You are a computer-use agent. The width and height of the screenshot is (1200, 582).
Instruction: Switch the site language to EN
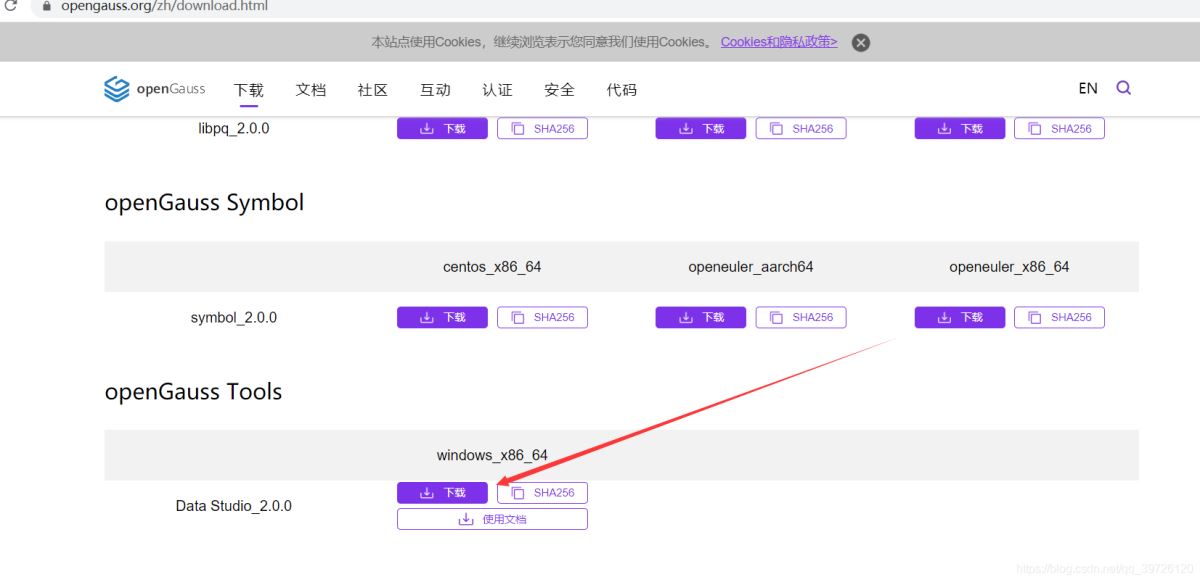click(1087, 88)
